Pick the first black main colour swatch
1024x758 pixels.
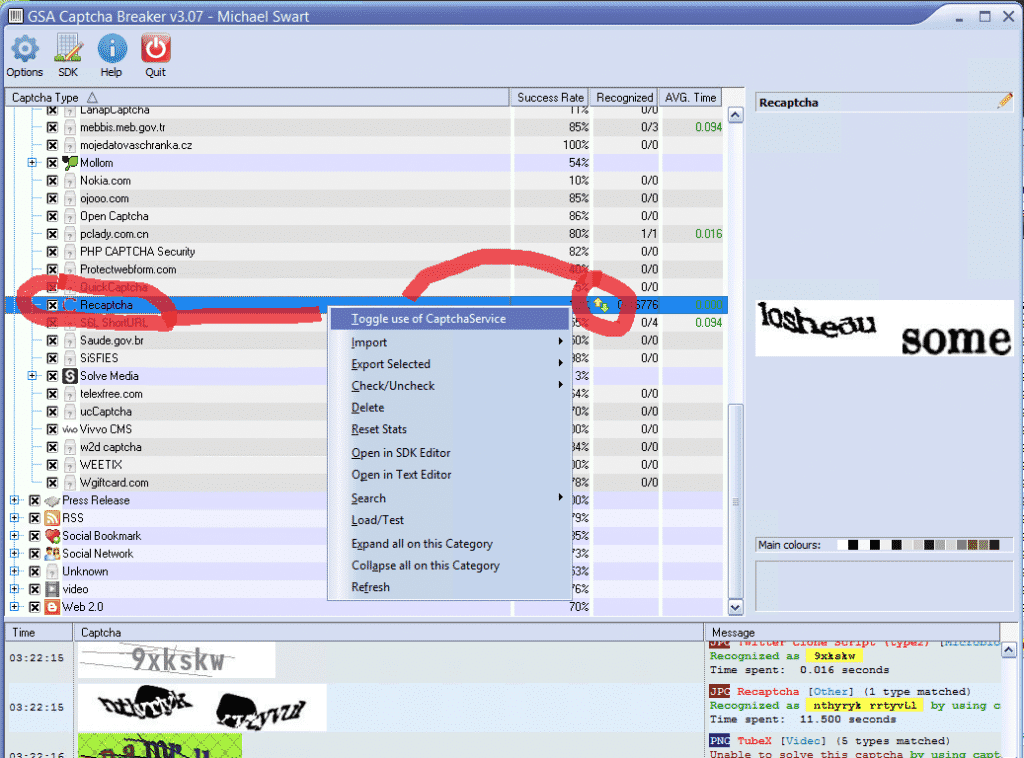click(853, 545)
